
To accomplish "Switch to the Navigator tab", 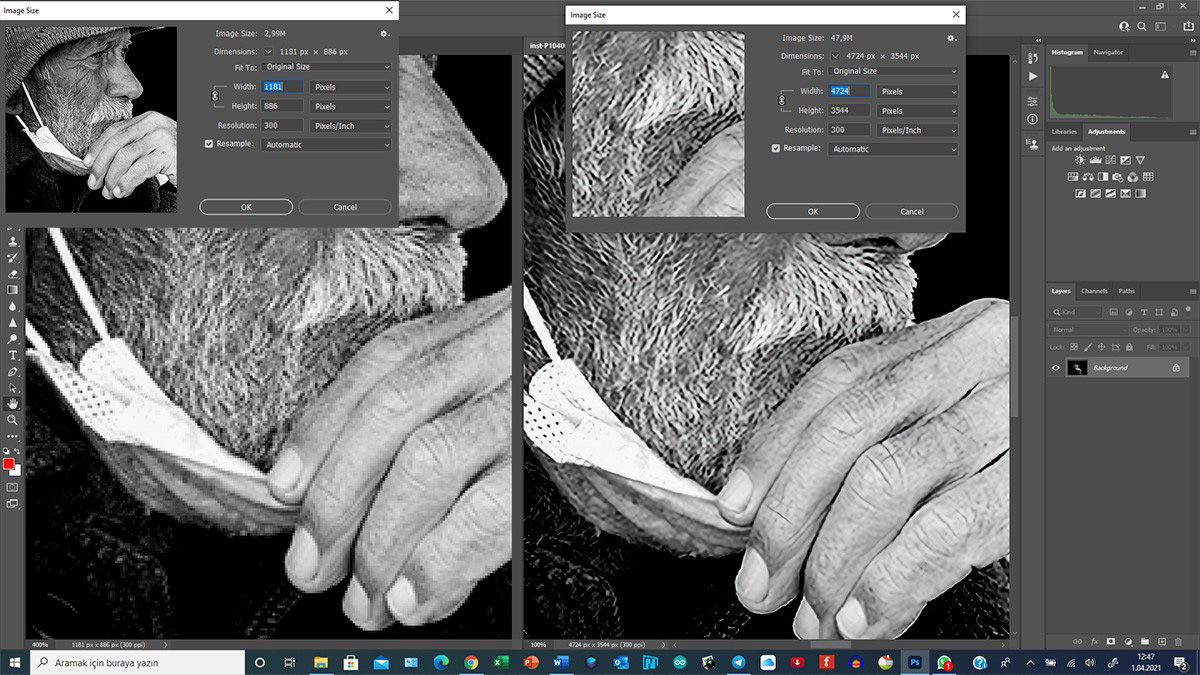I will pos(1108,52).
